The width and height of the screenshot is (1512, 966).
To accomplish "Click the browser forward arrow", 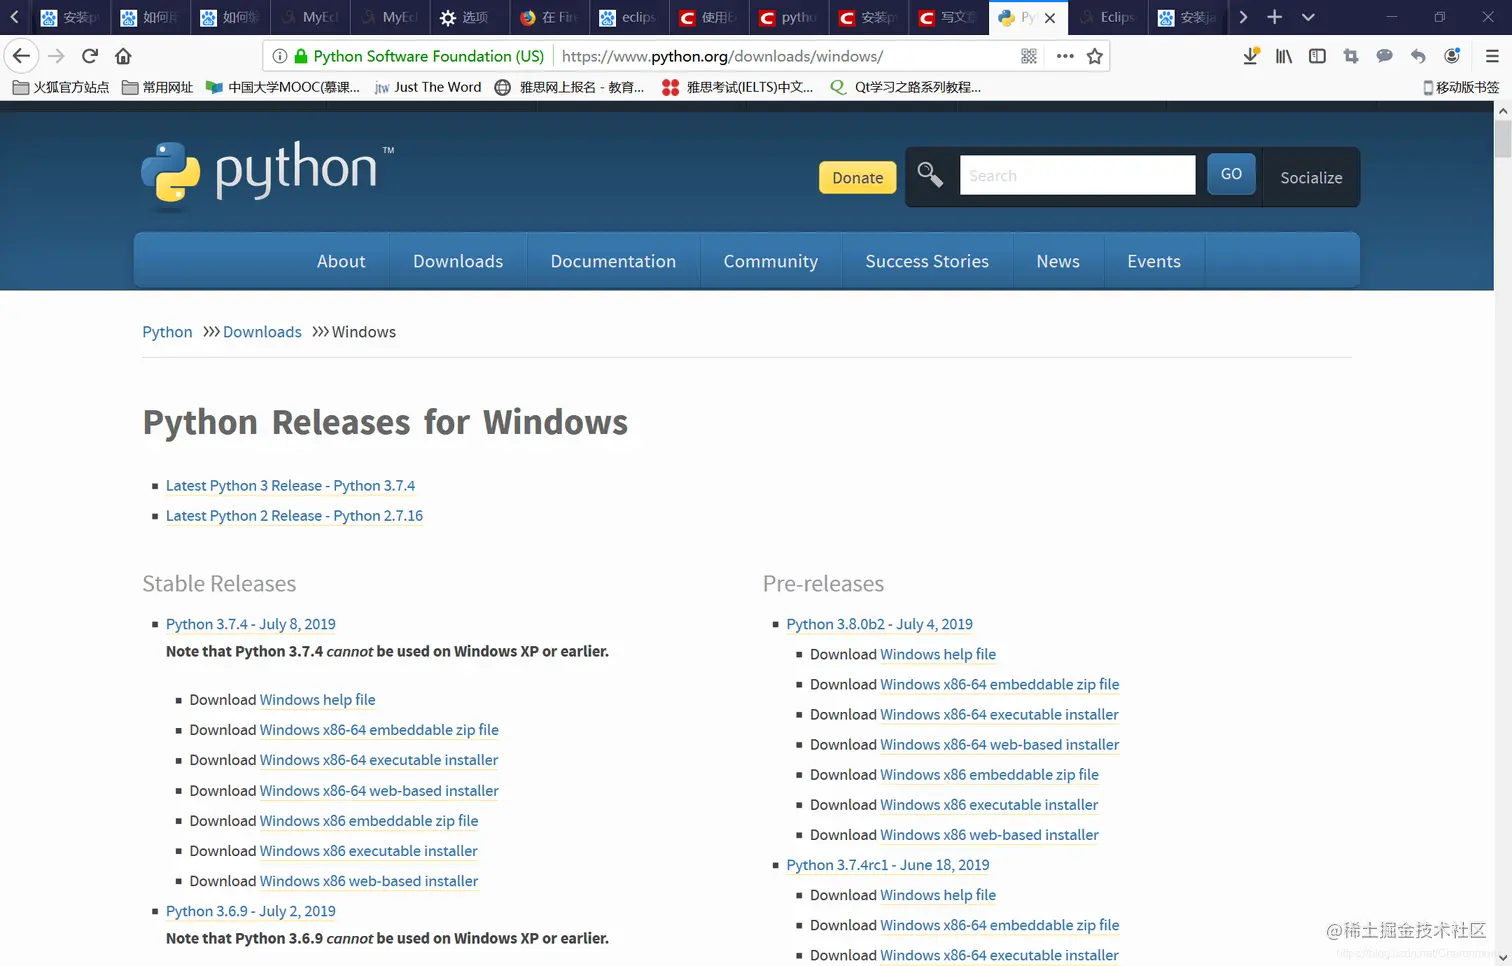I will [56, 56].
